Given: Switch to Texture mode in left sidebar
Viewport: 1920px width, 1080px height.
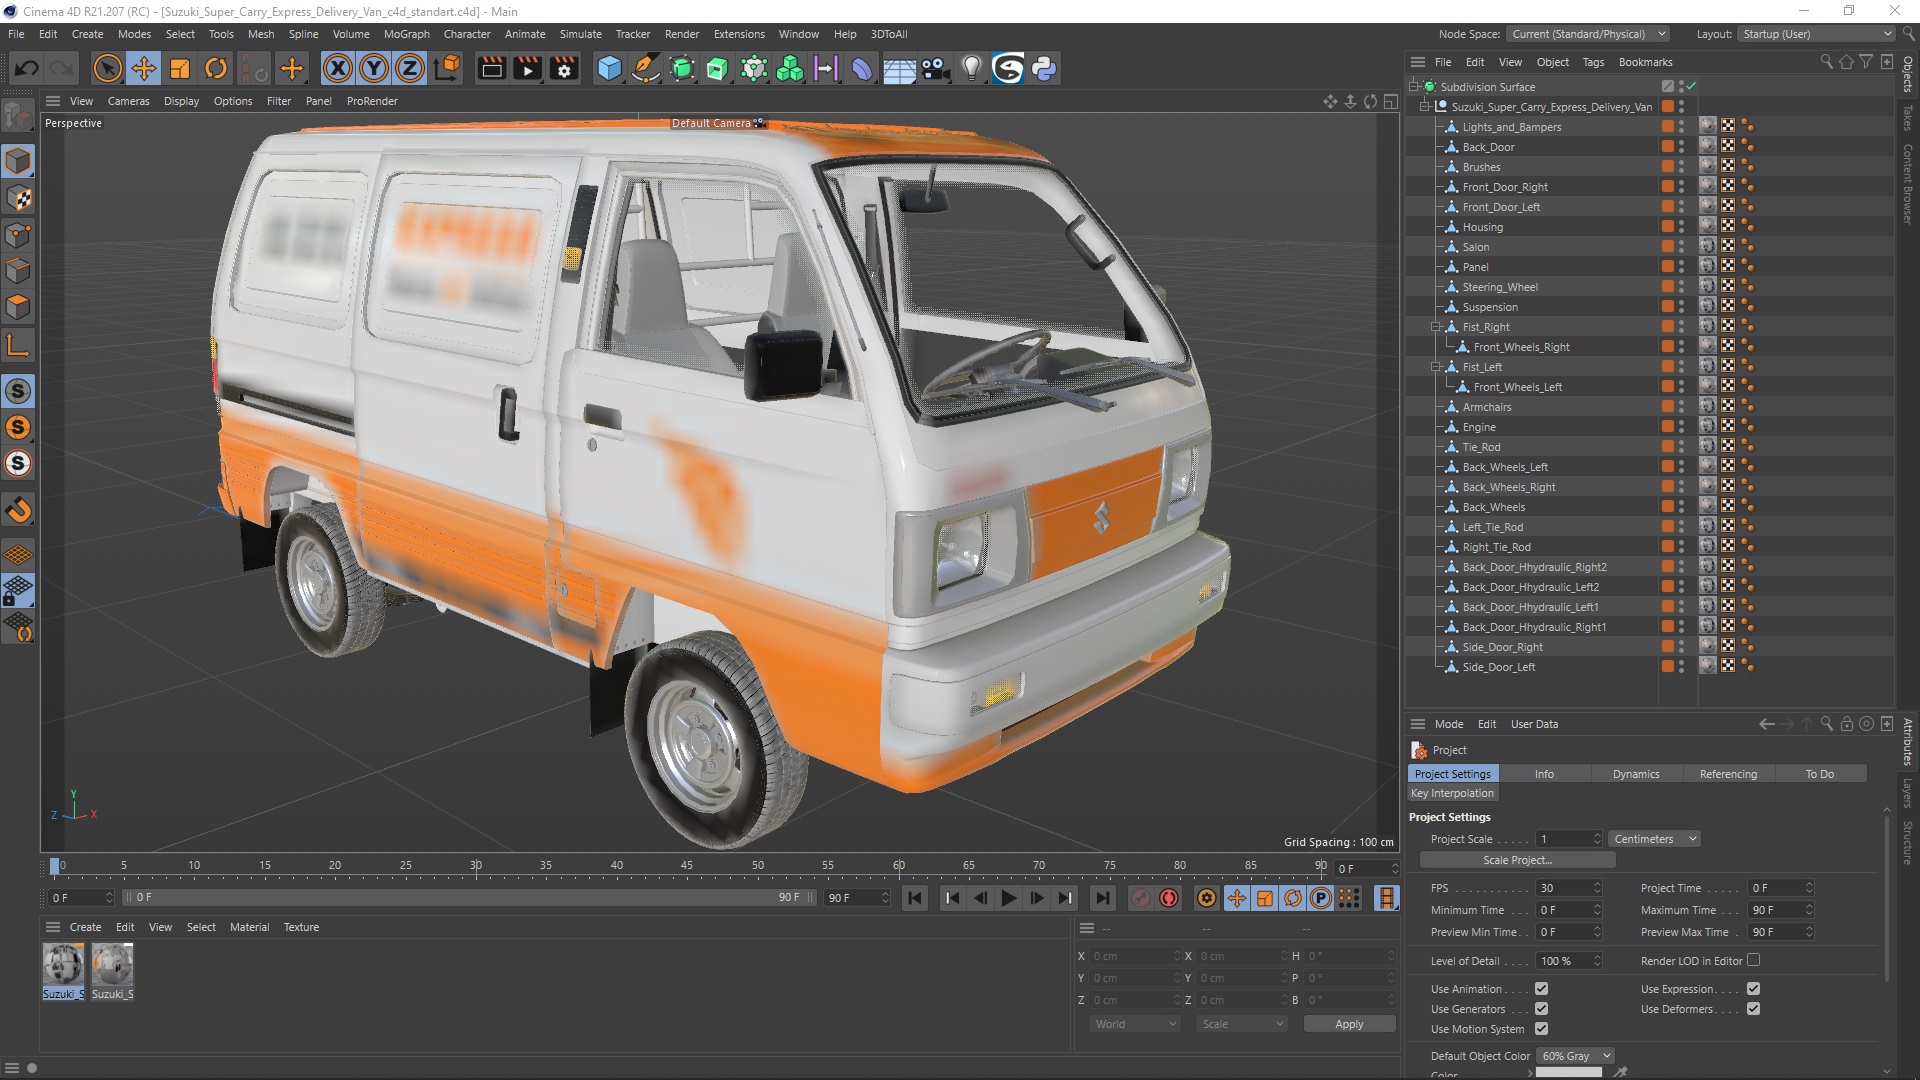Looking at the screenshot, I should click(x=18, y=198).
